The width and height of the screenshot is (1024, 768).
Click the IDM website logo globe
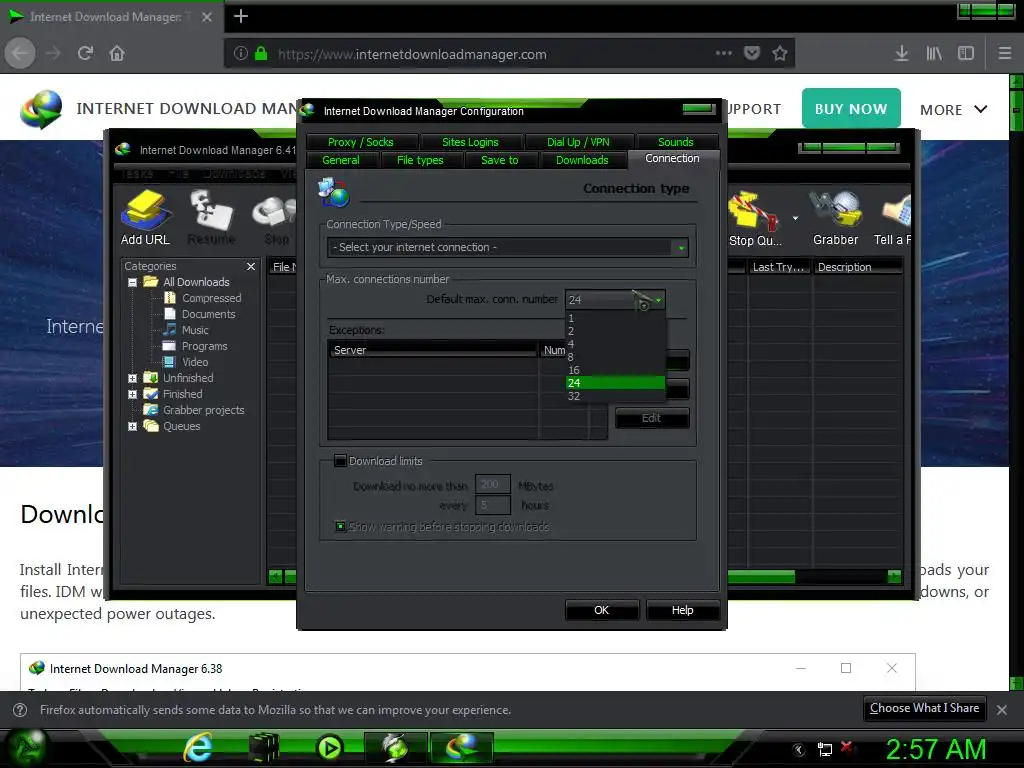[x=41, y=109]
